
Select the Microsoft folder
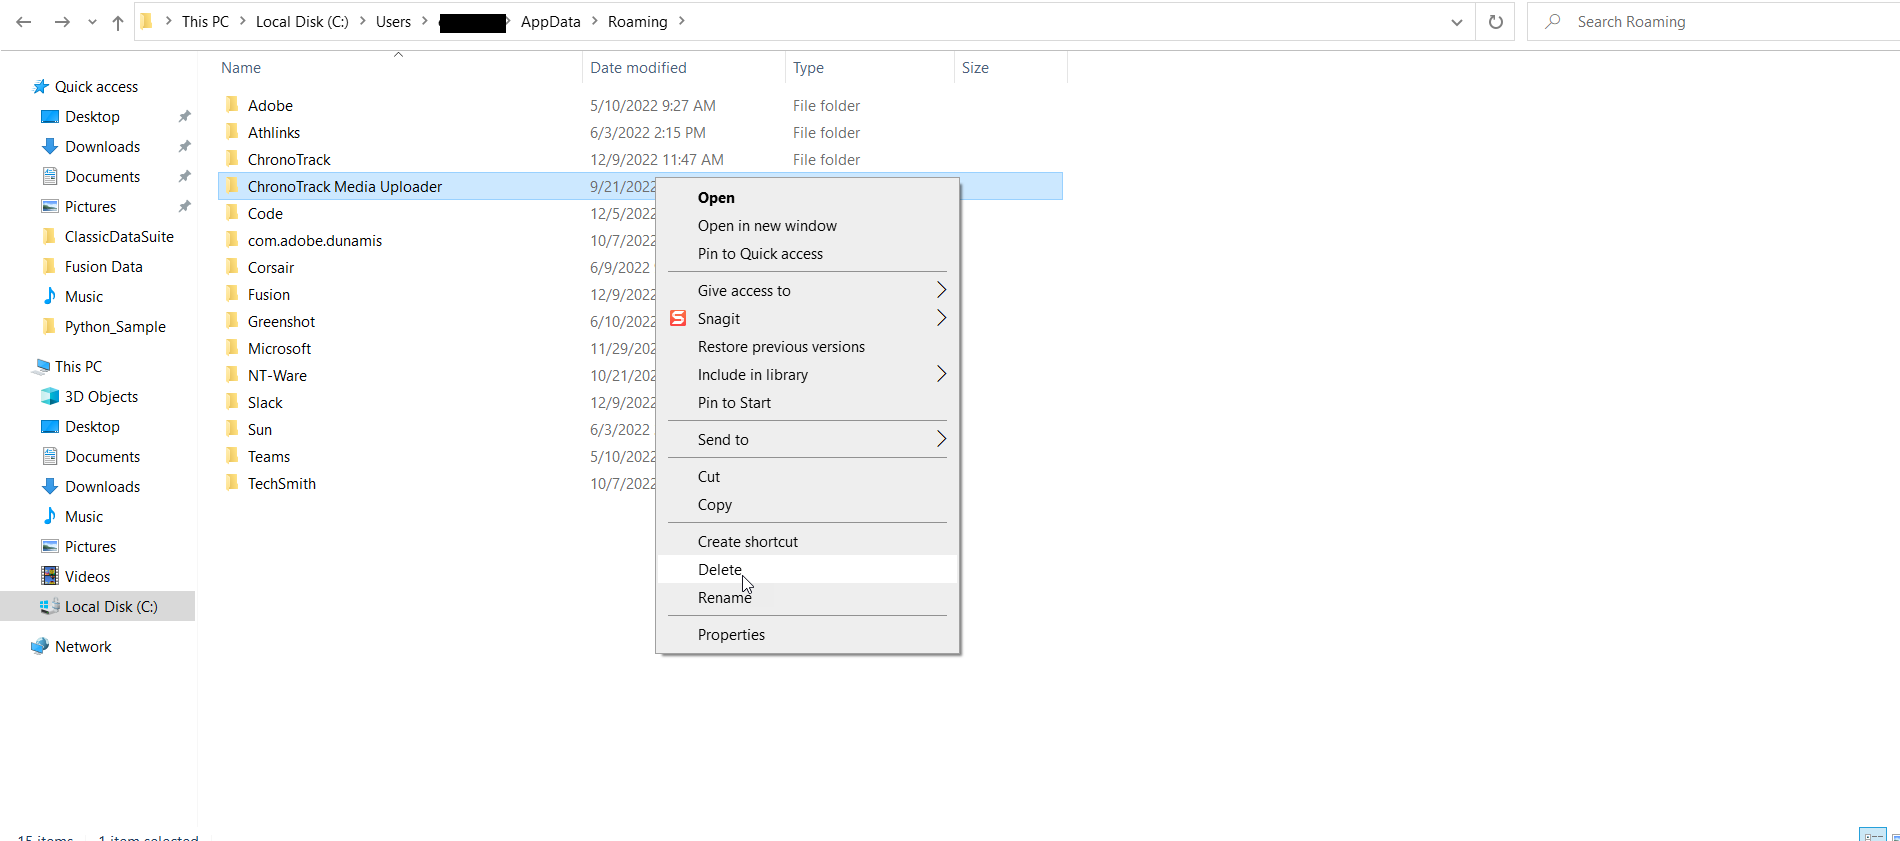pos(279,349)
